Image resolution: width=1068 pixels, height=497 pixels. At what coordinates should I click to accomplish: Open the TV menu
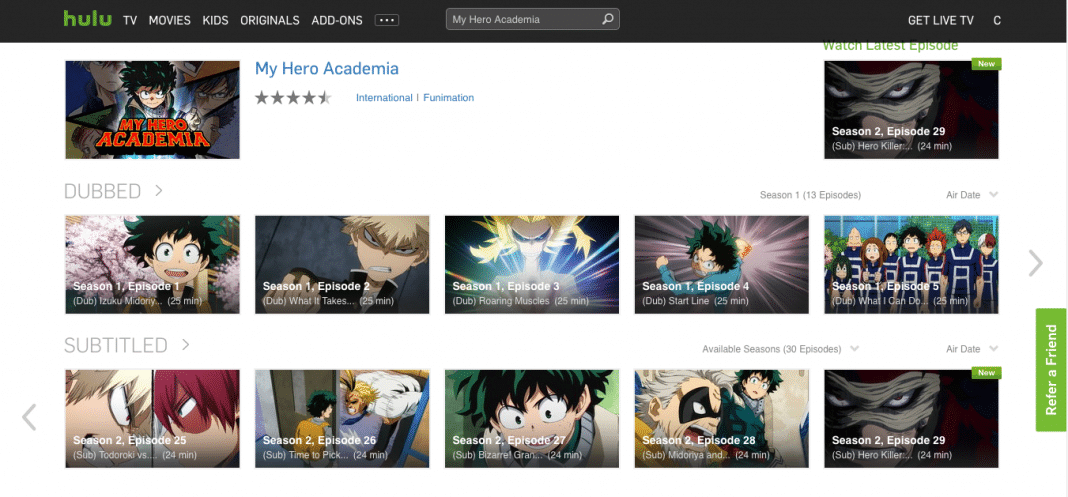[x=130, y=20]
